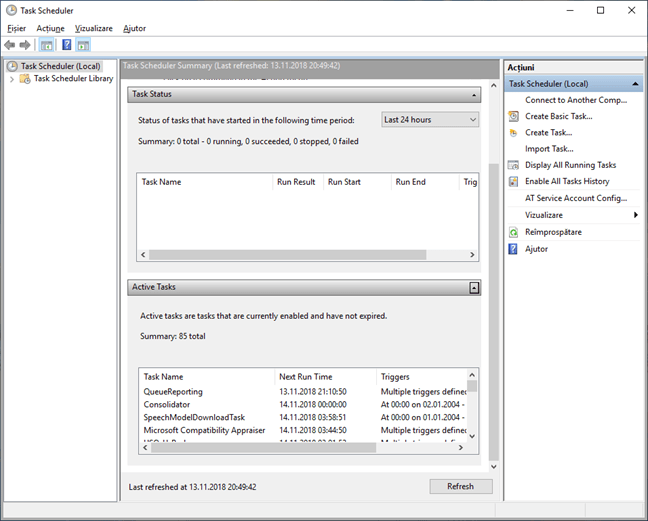Click Active Tasks list scroll up arrow
The image size is (648, 521).
[x=472, y=375]
